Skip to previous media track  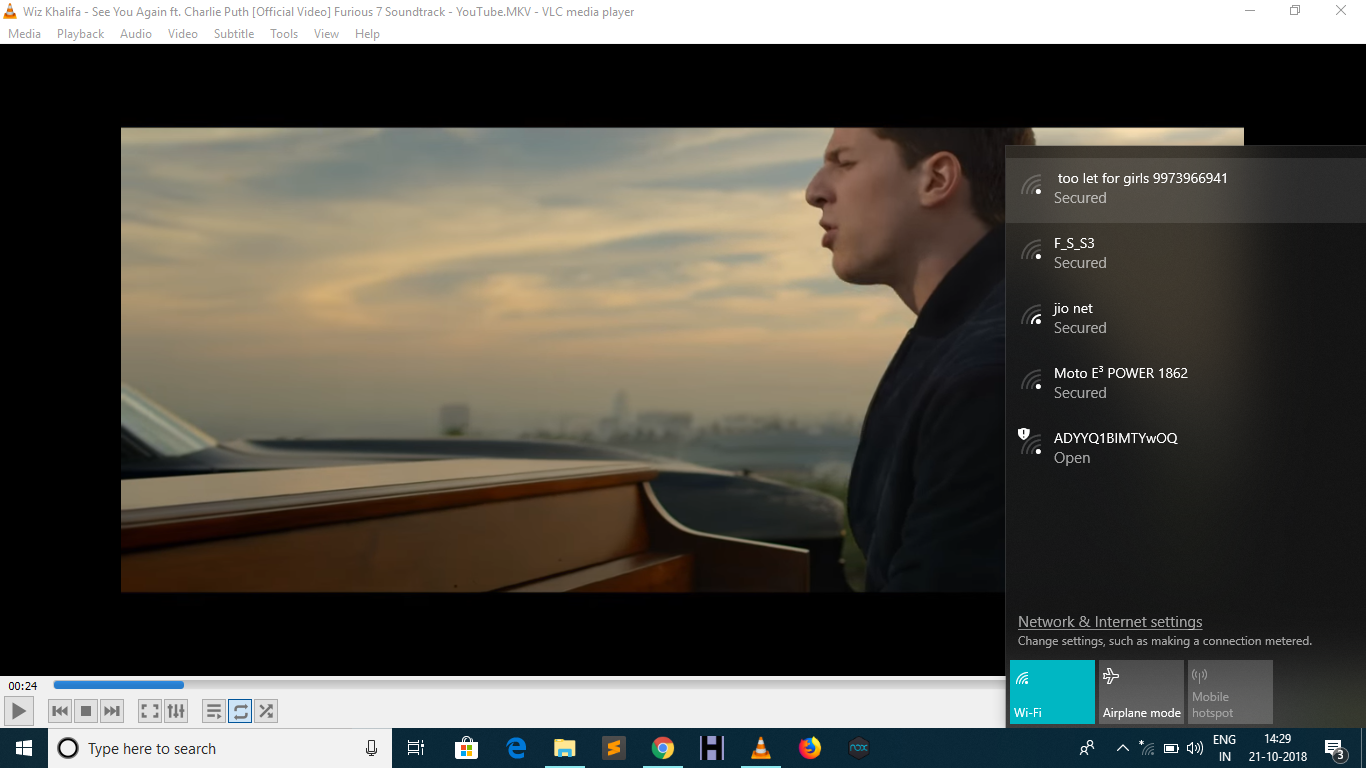[60, 711]
